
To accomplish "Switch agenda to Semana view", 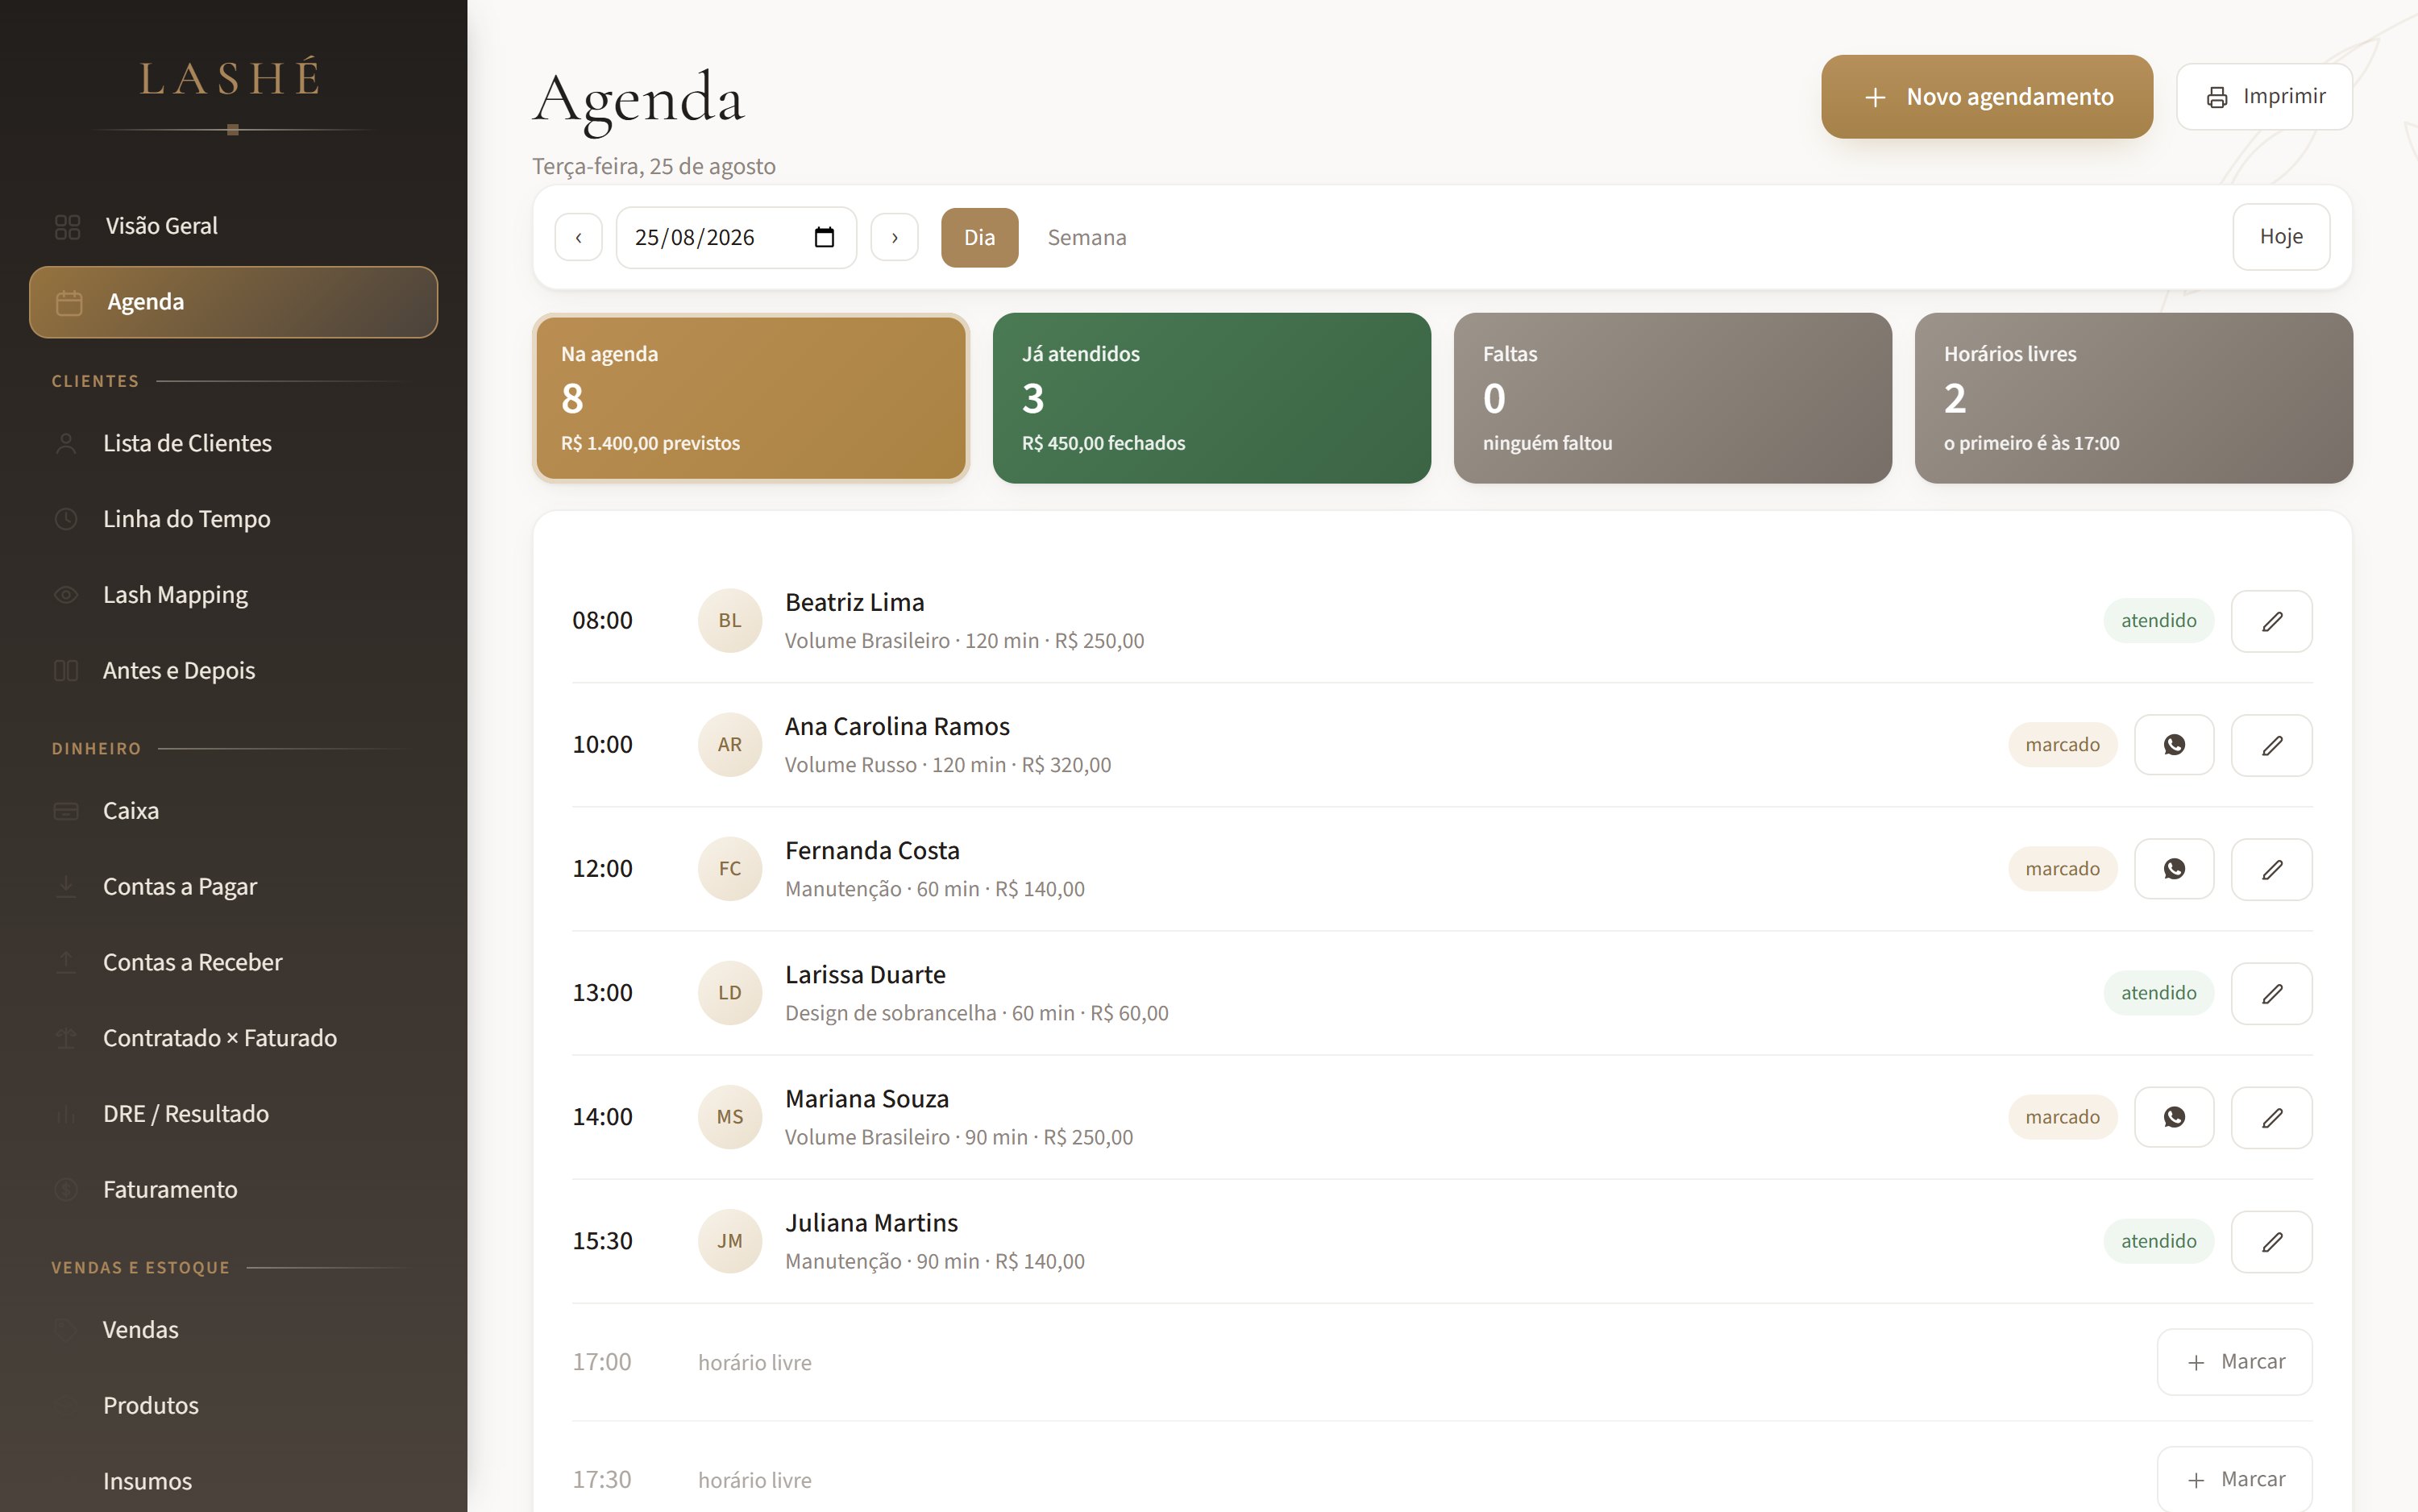I will click(x=1086, y=237).
